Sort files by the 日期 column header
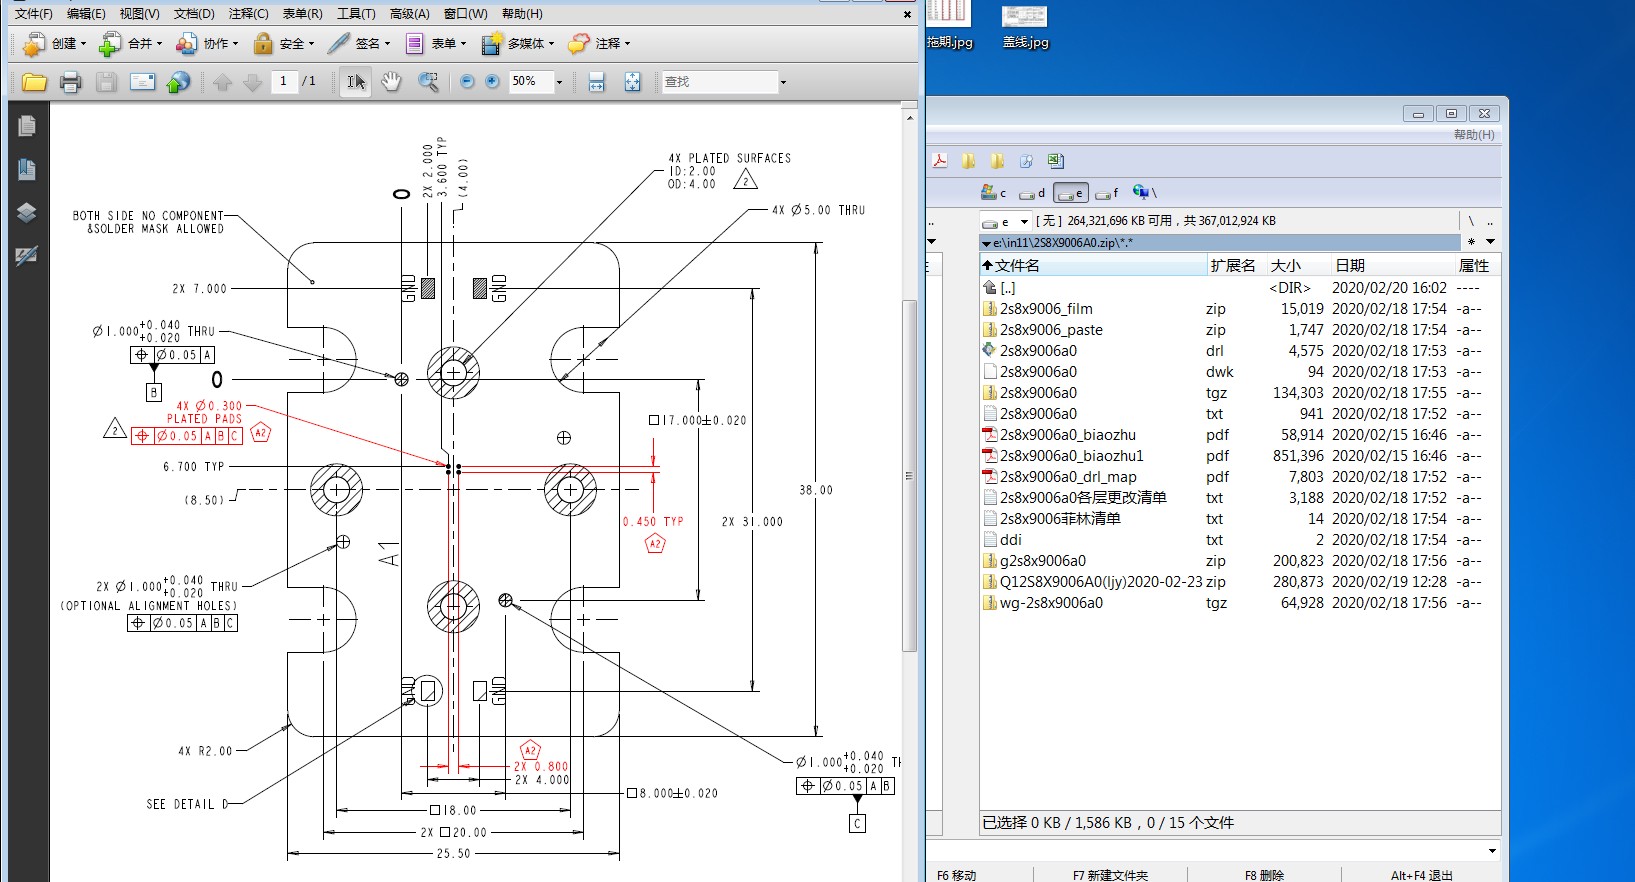The width and height of the screenshot is (1635, 882). [1350, 265]
